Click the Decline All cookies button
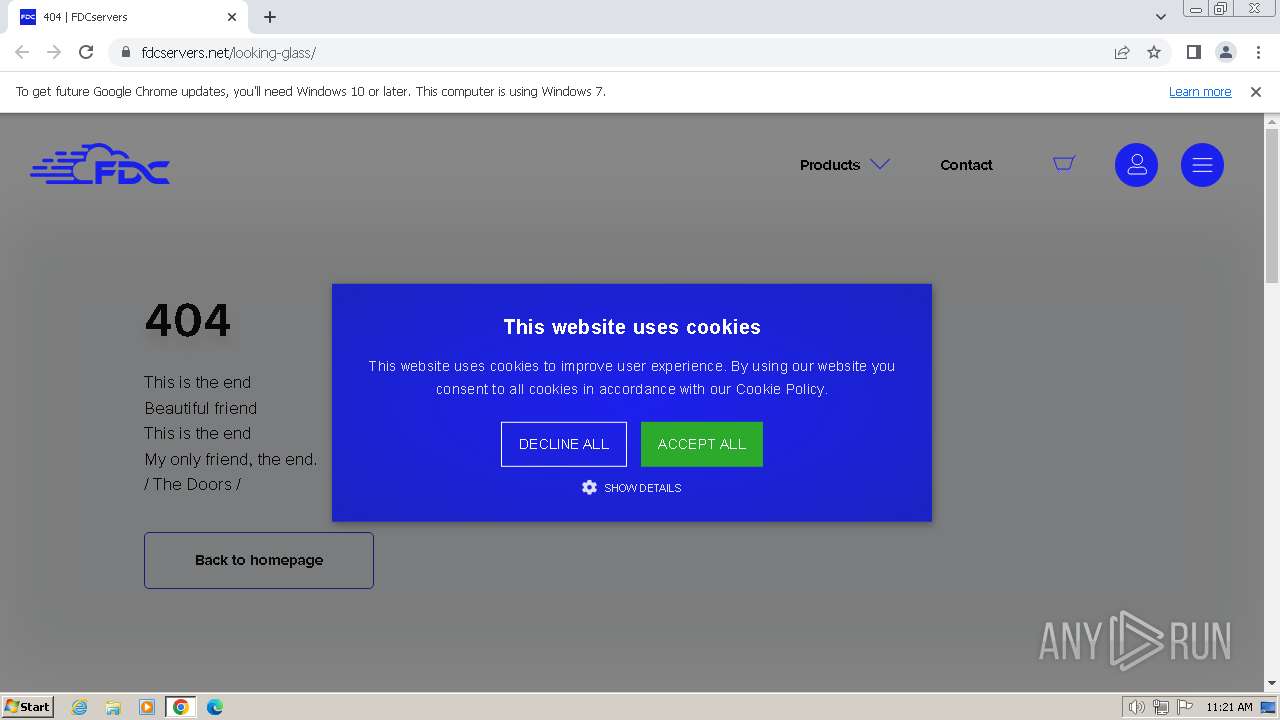Screen dimensions: 1280x720 pyautogui.click(x=564, y=444)
